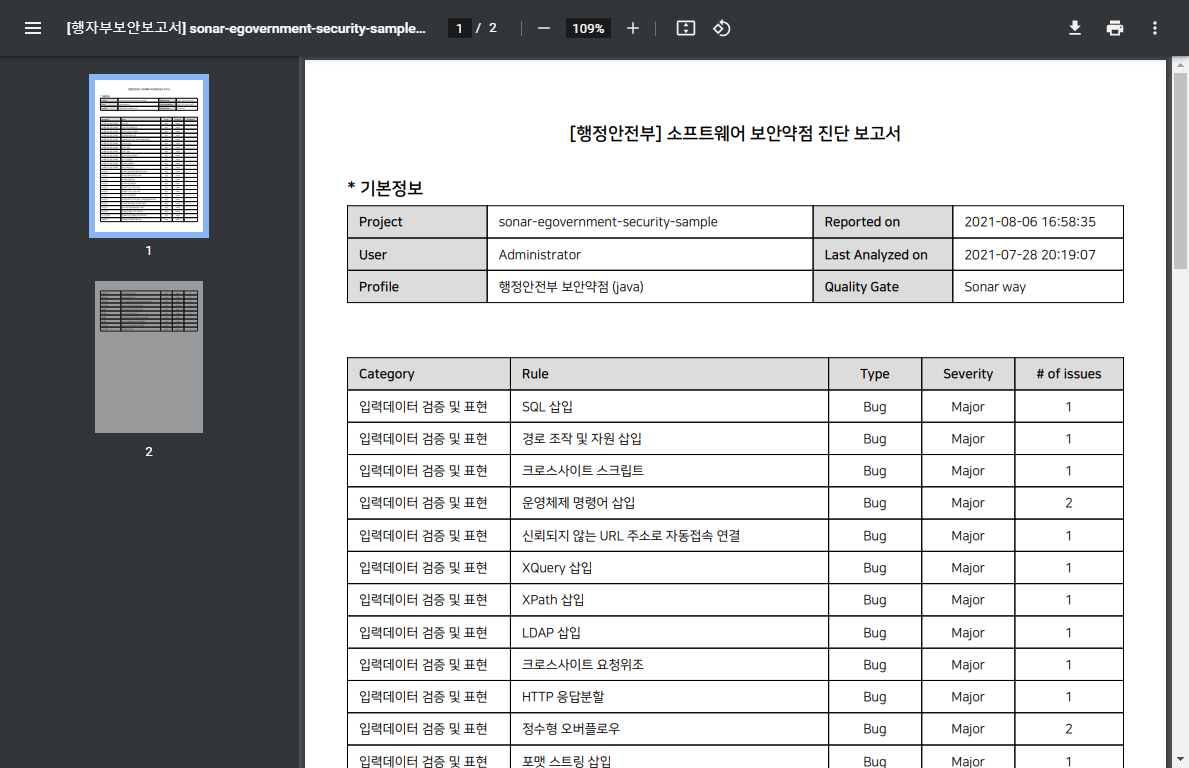This screenshot has width=1189, height=768.
Task: Download the PDF file
Action: [x=1074, y=28]
